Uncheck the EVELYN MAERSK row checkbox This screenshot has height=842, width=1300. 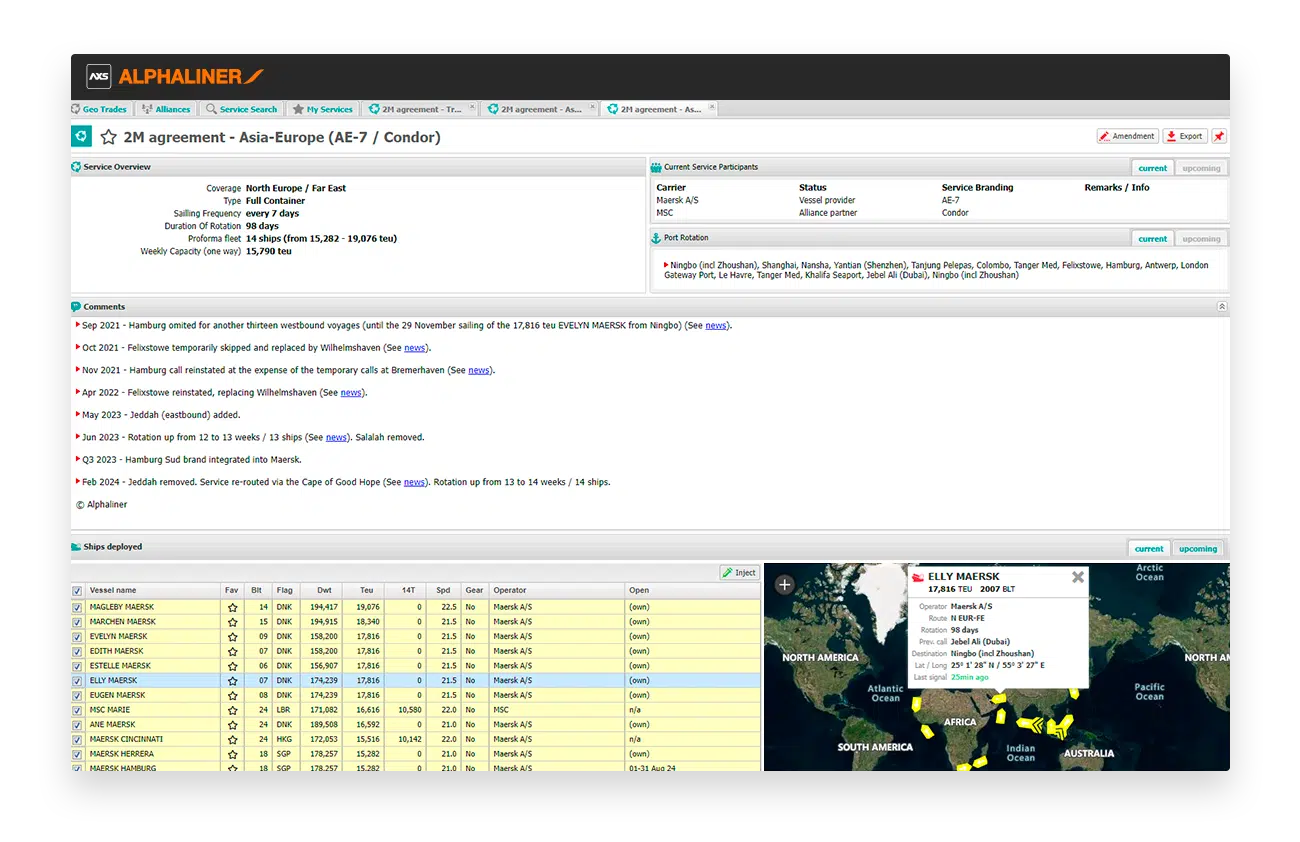coord(77,636)
